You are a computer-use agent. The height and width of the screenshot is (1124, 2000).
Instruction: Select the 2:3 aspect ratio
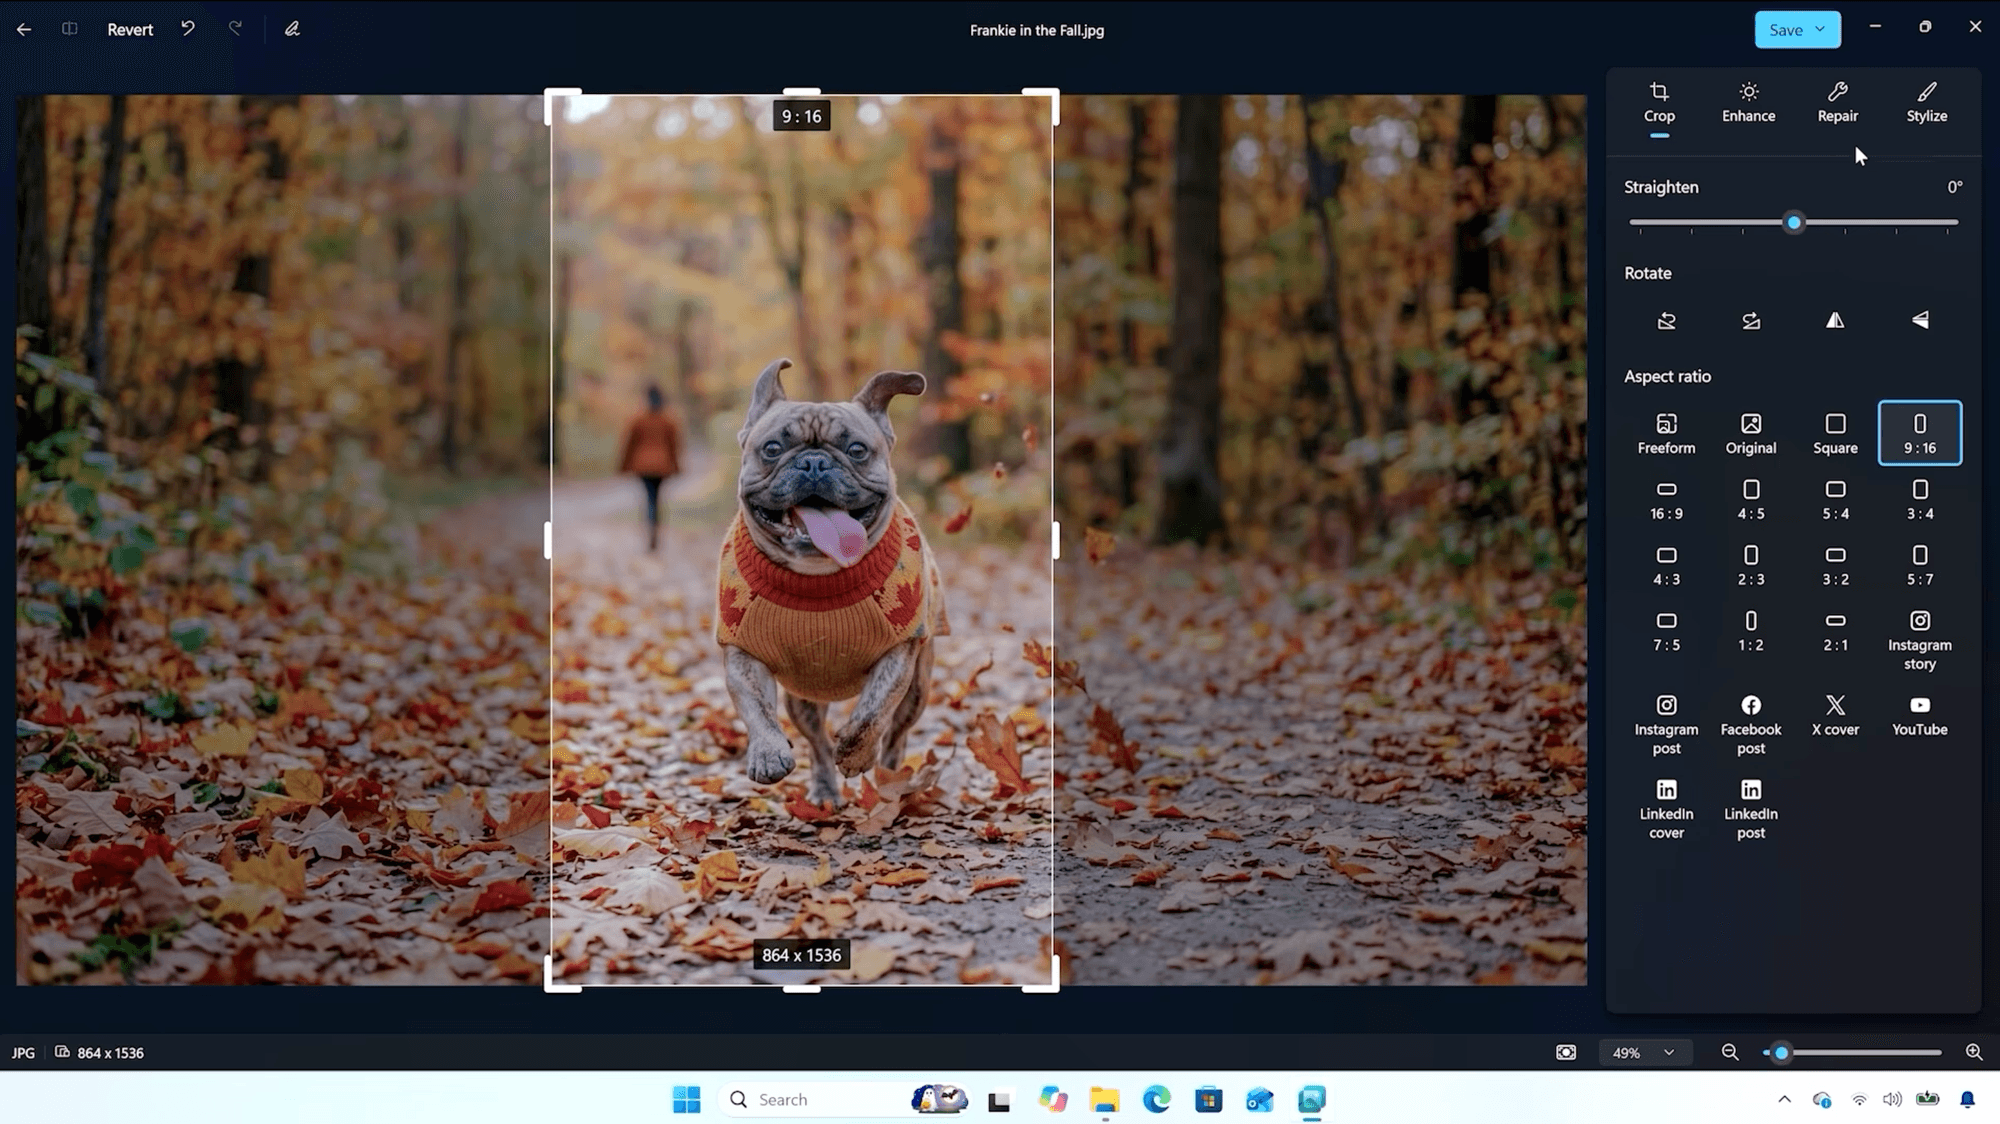tap(1751, 566)
